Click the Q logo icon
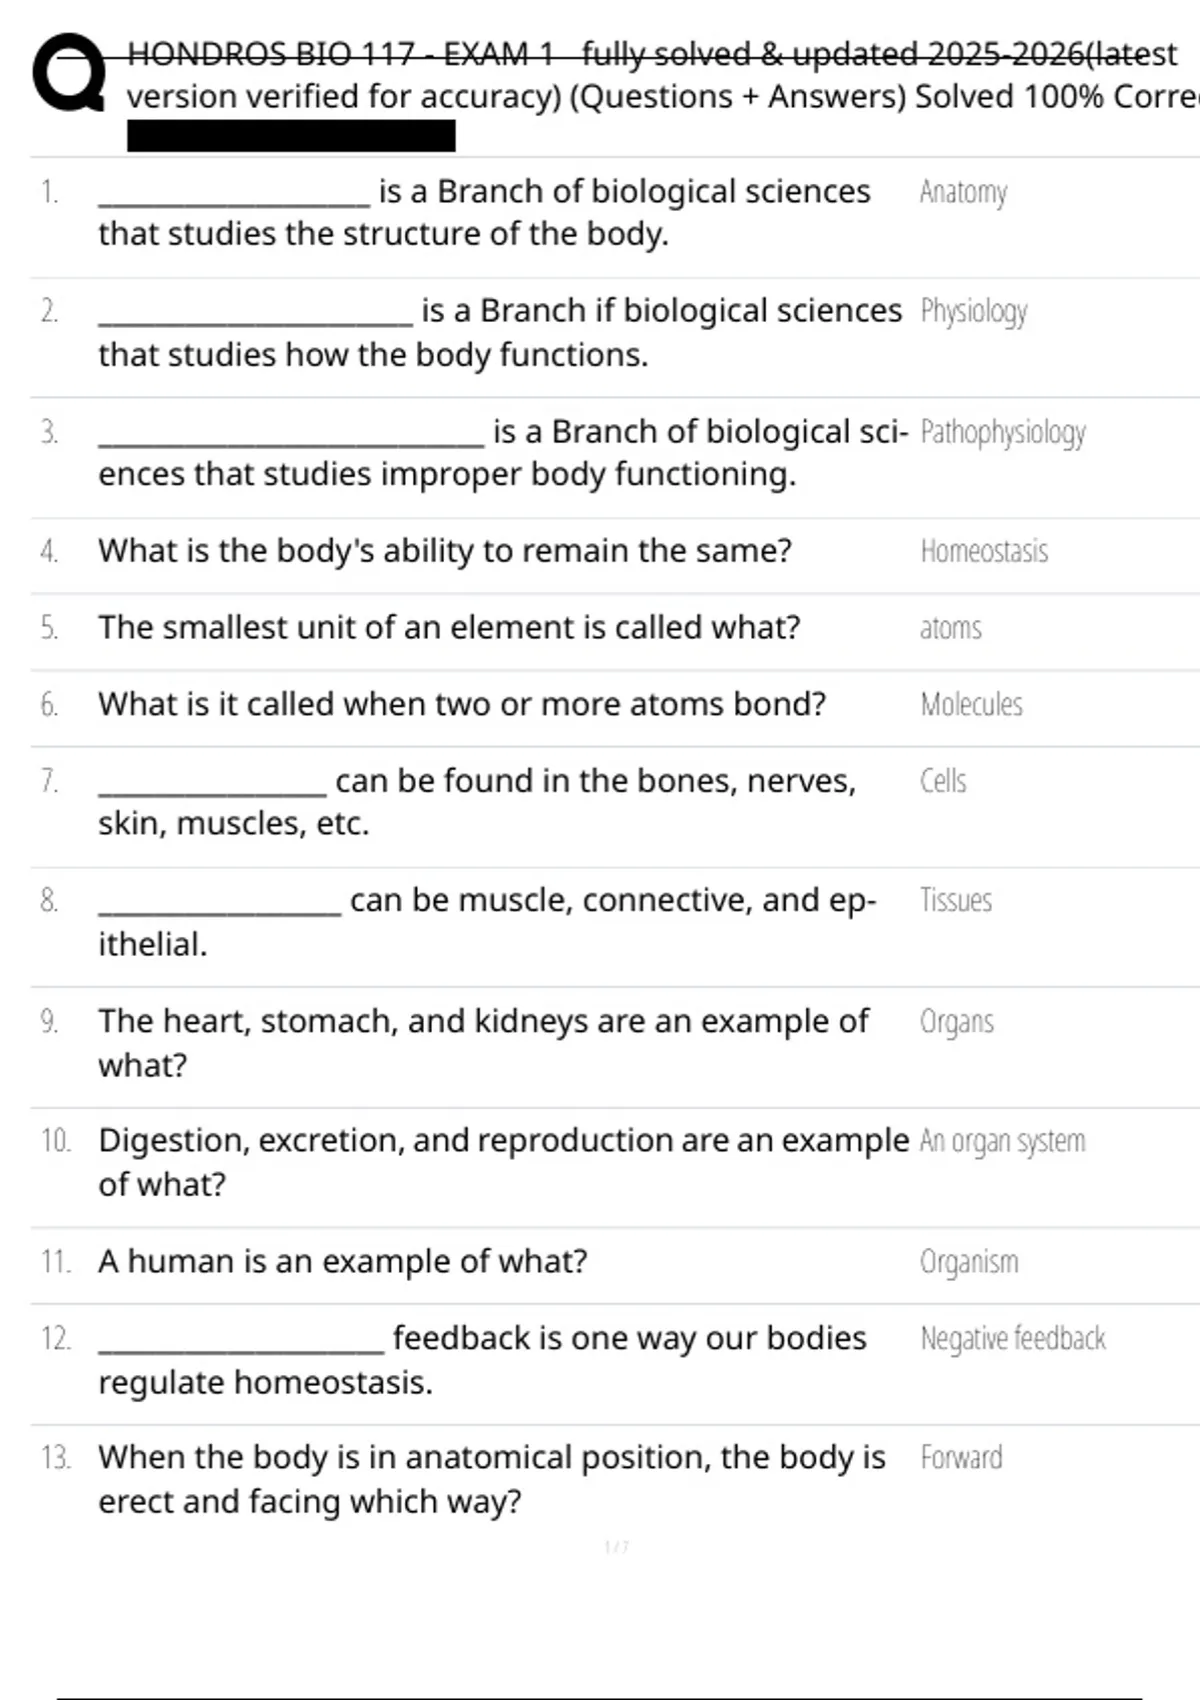1200x1700 pixels. (68, 73)
